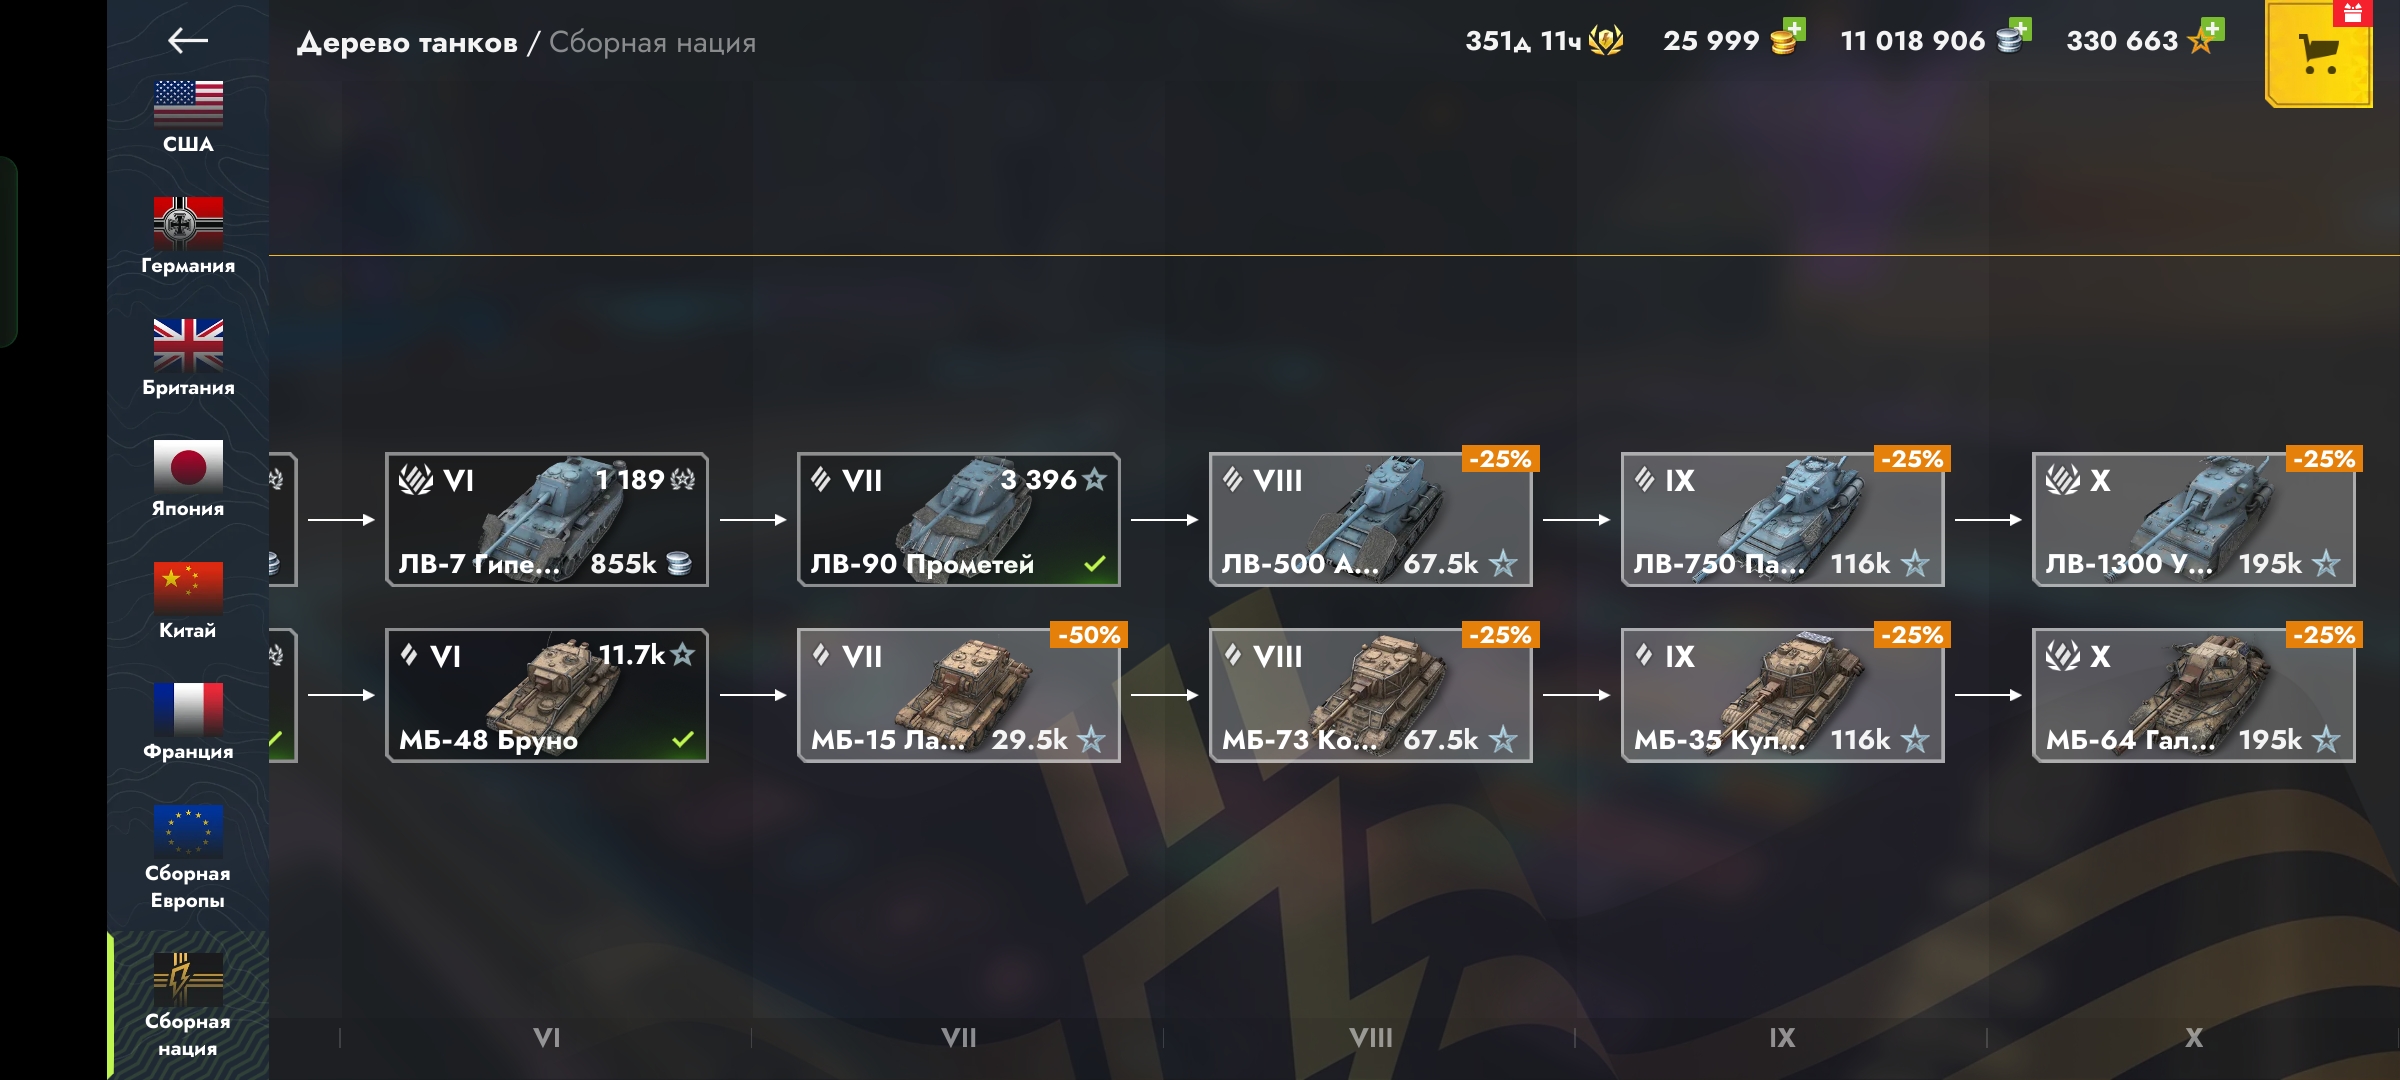Viewport: 2400px width, 1080px height.
Task: Select the Германия flag nation
Action: point(188,236)
